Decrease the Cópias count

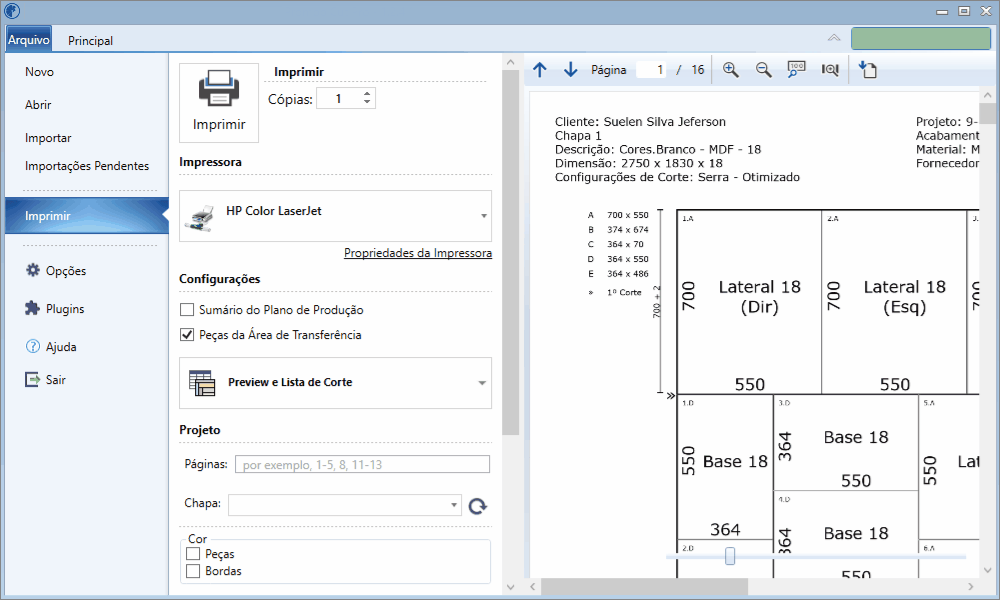point(367,103)
